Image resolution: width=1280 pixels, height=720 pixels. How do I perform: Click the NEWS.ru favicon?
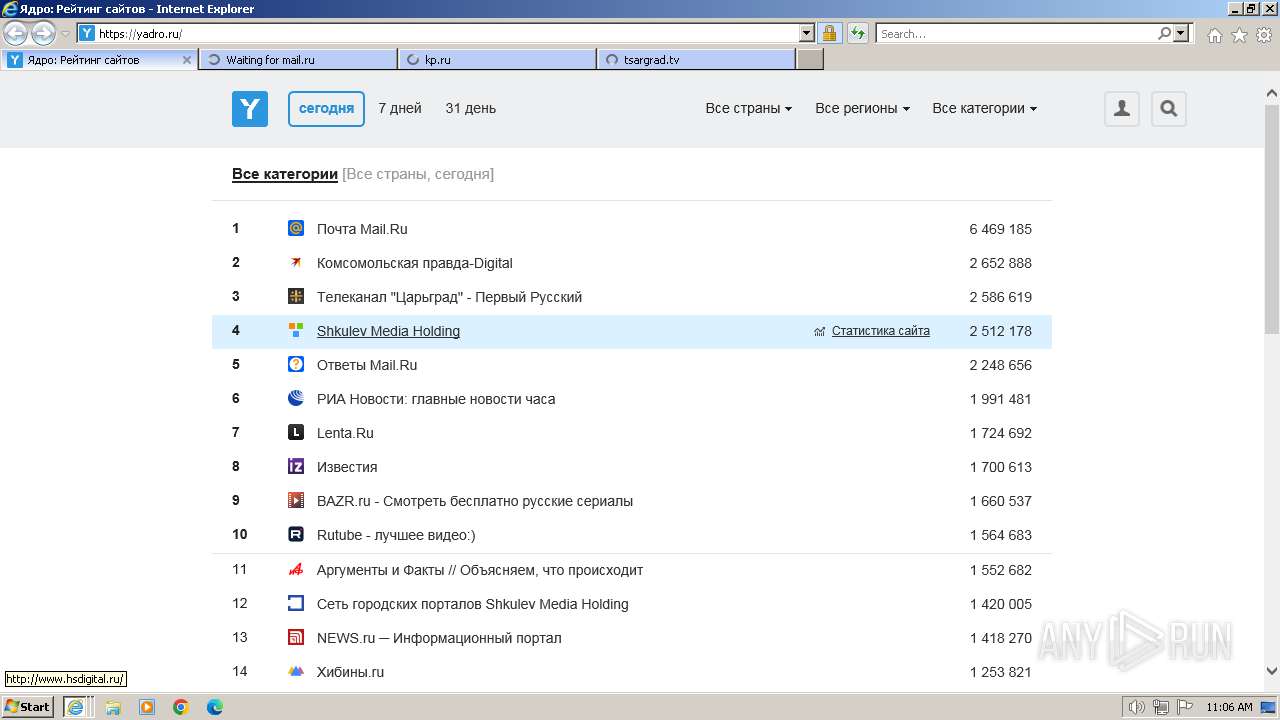click(x=296, y=637)
